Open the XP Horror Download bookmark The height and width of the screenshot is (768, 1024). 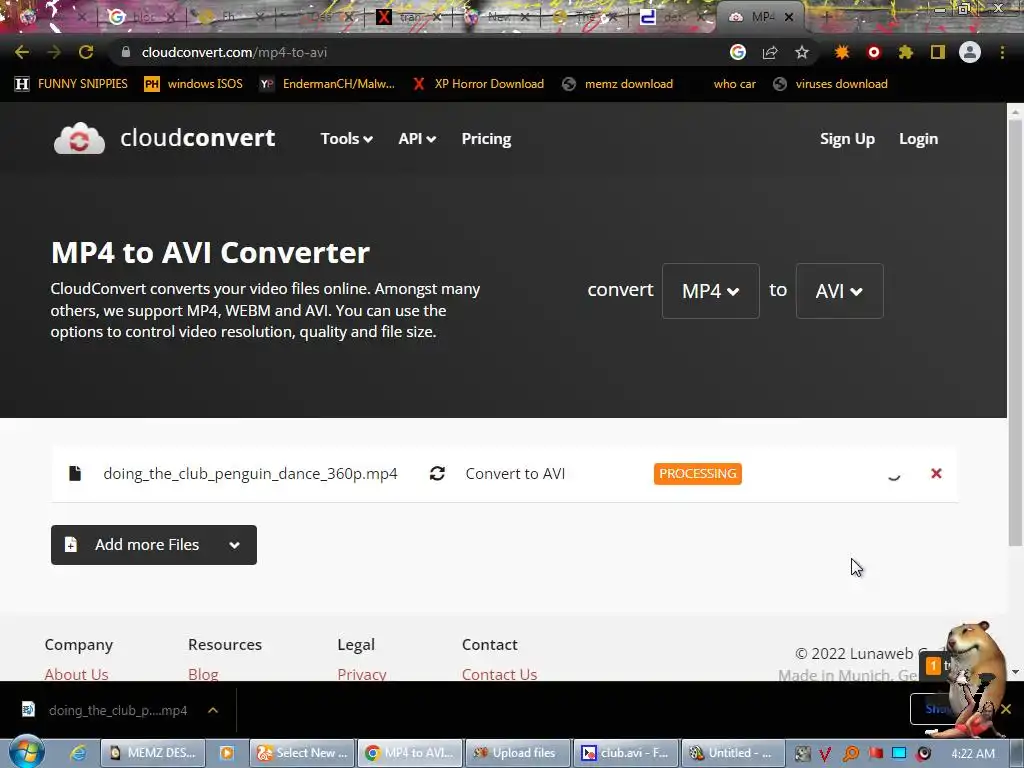pyautogui.click(x=478, y=84)
